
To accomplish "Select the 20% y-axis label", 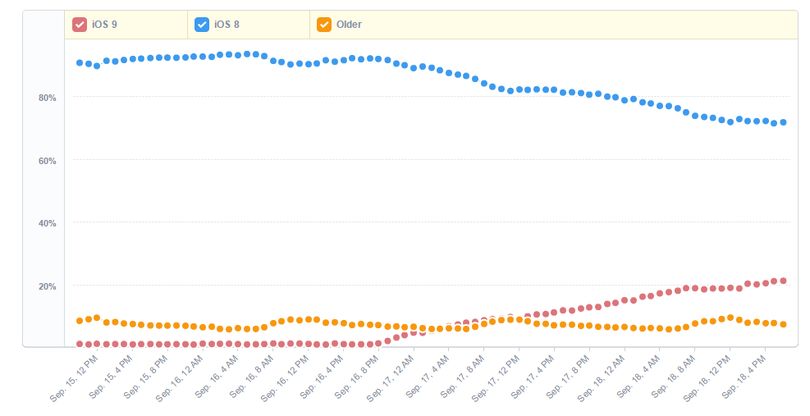I will pyautogui.click(x=47, y=286).
